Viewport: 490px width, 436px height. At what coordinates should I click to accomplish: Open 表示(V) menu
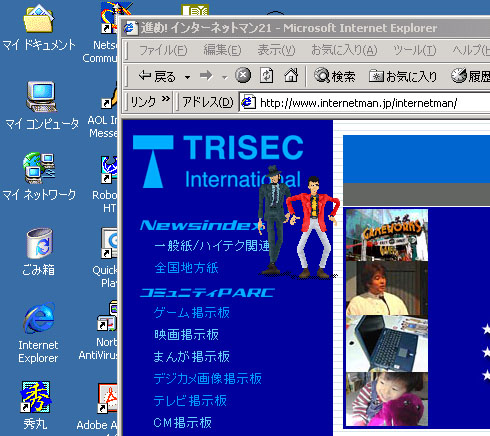tap(276, 50)
